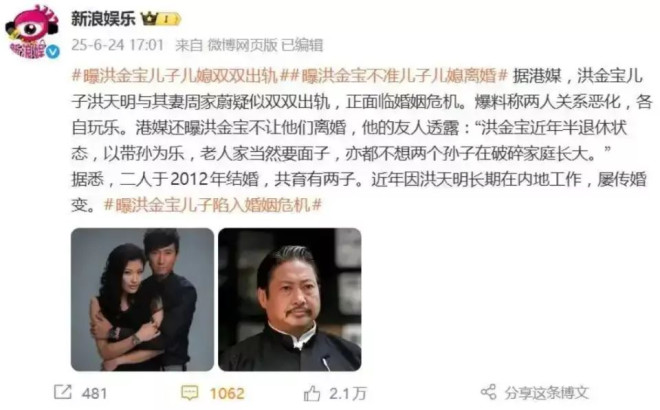Click the 1062 comment count
This screenshot has height=410, width=660.
(x=227, y=394)
